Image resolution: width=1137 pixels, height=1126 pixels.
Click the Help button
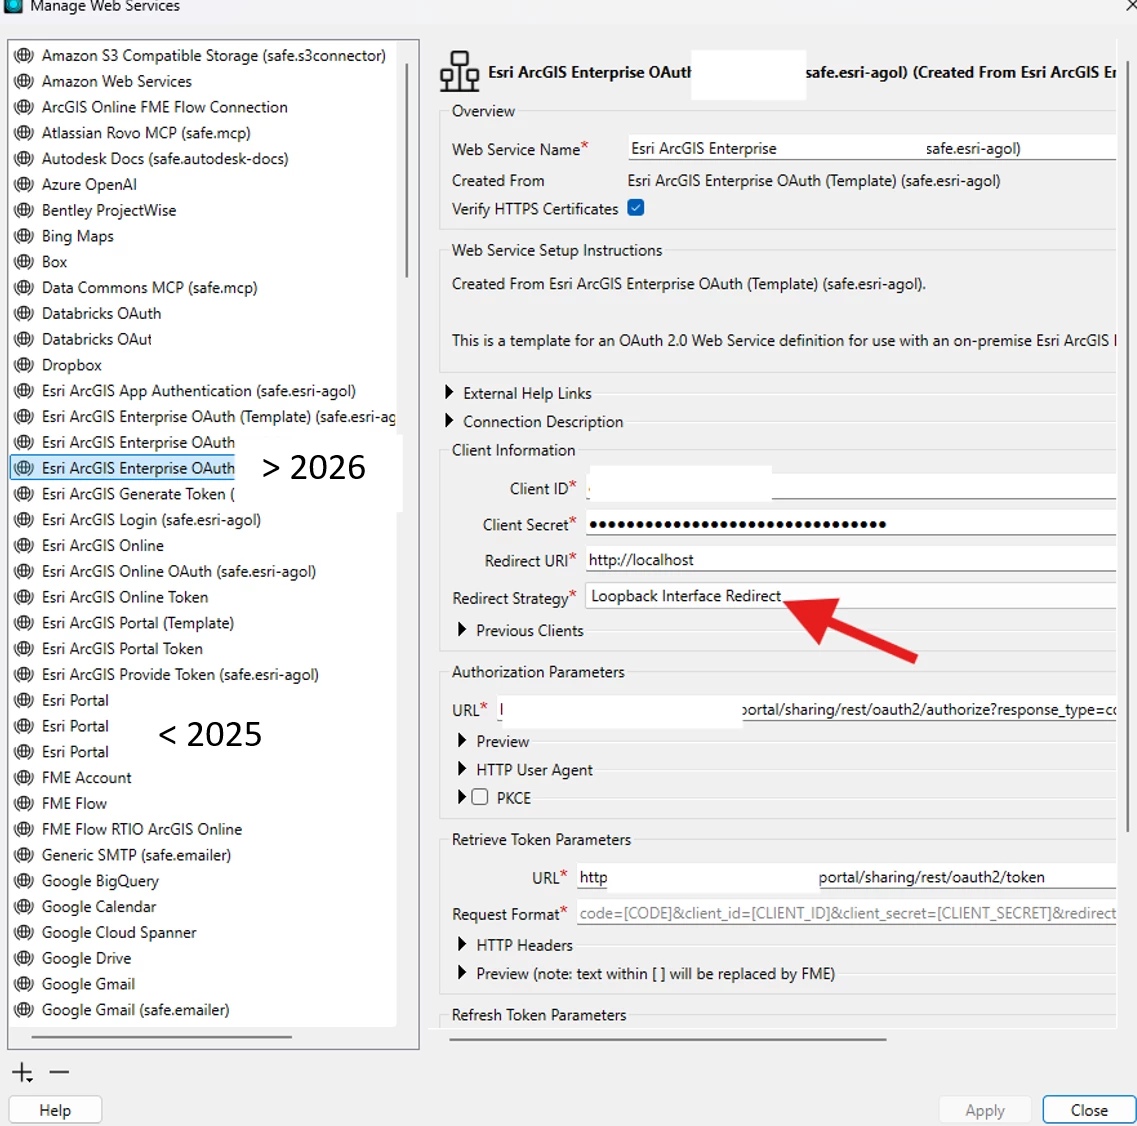(55, 1110)
